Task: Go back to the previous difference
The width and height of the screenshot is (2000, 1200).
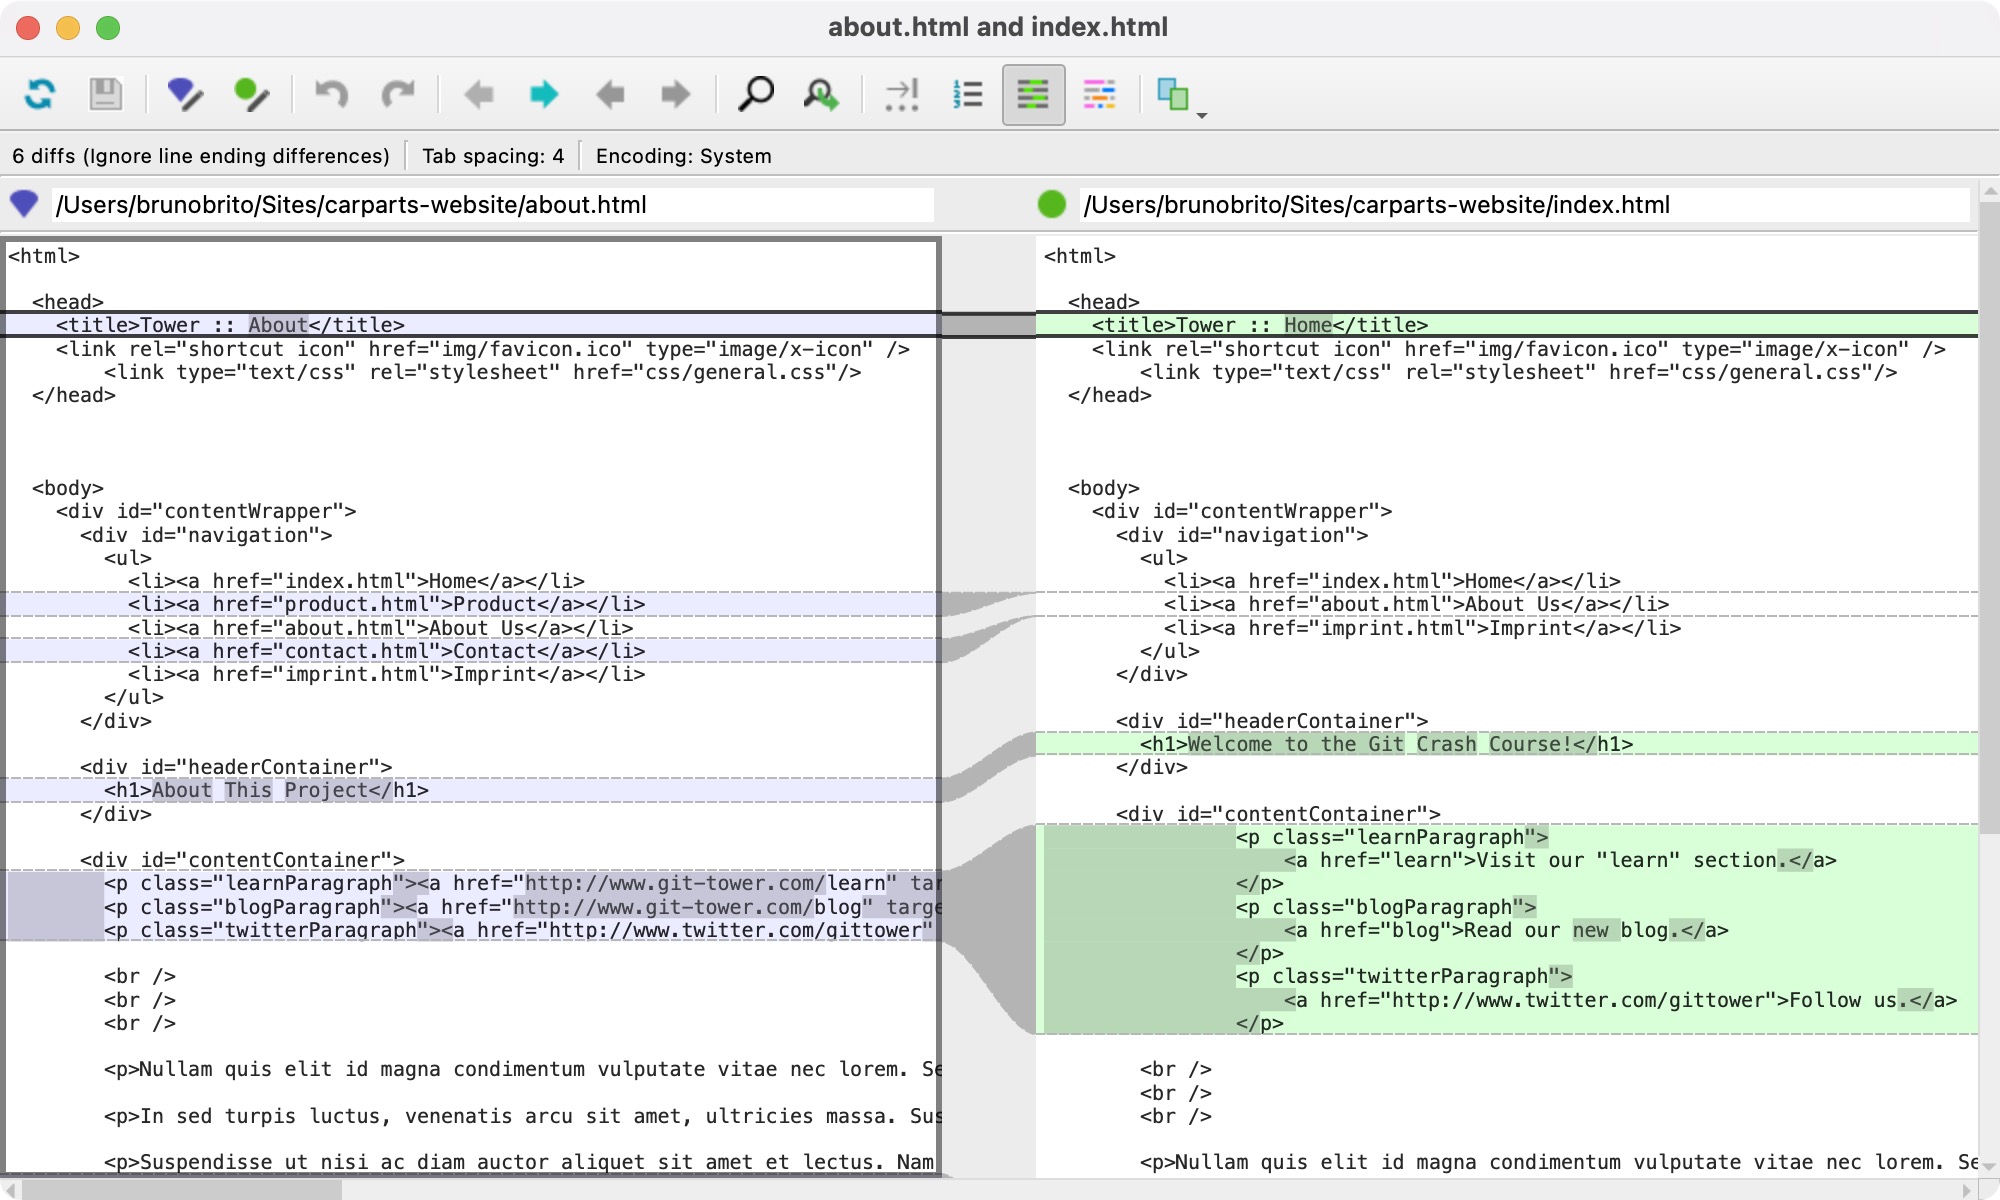Action: (x=480, y=94)
